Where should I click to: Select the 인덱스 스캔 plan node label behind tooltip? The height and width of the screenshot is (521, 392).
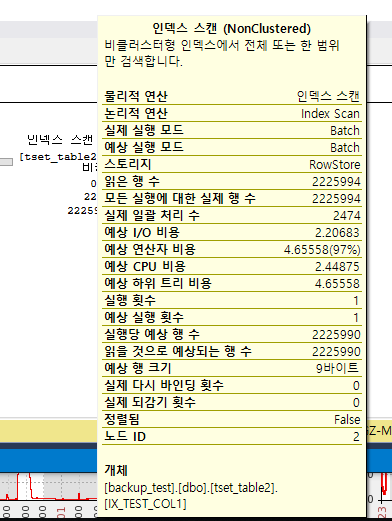tap(60, 140)
